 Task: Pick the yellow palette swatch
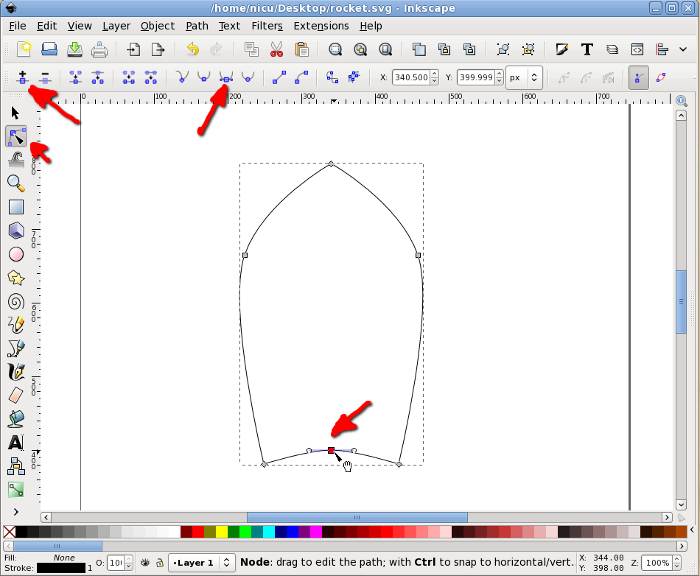point(222,532)
